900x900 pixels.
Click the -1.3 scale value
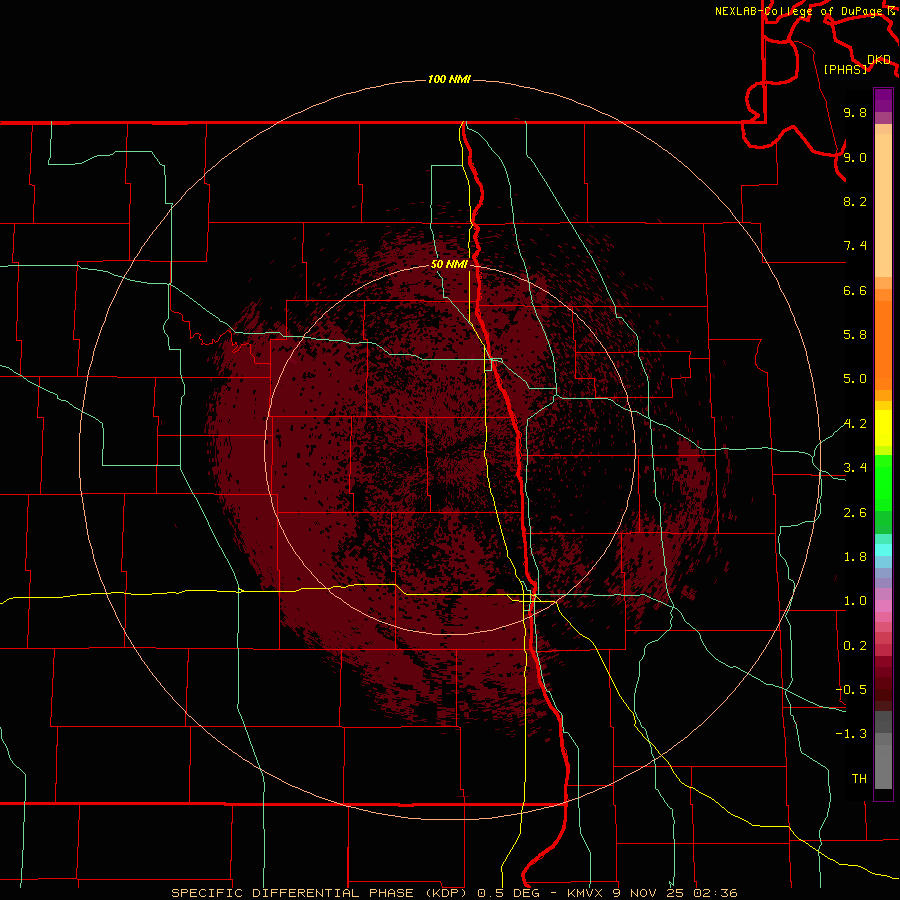click(x=851, y=734)
